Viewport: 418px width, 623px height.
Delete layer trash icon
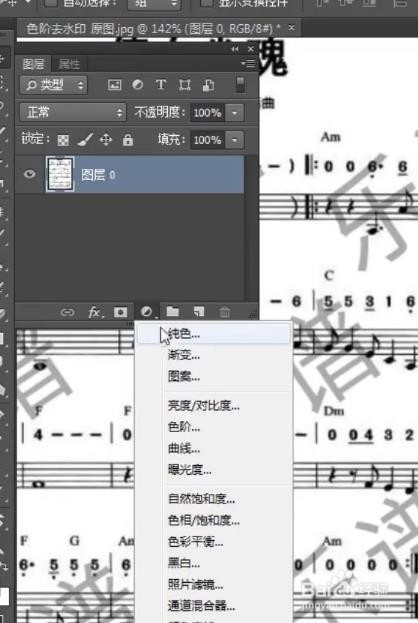(x=224, y=312)
